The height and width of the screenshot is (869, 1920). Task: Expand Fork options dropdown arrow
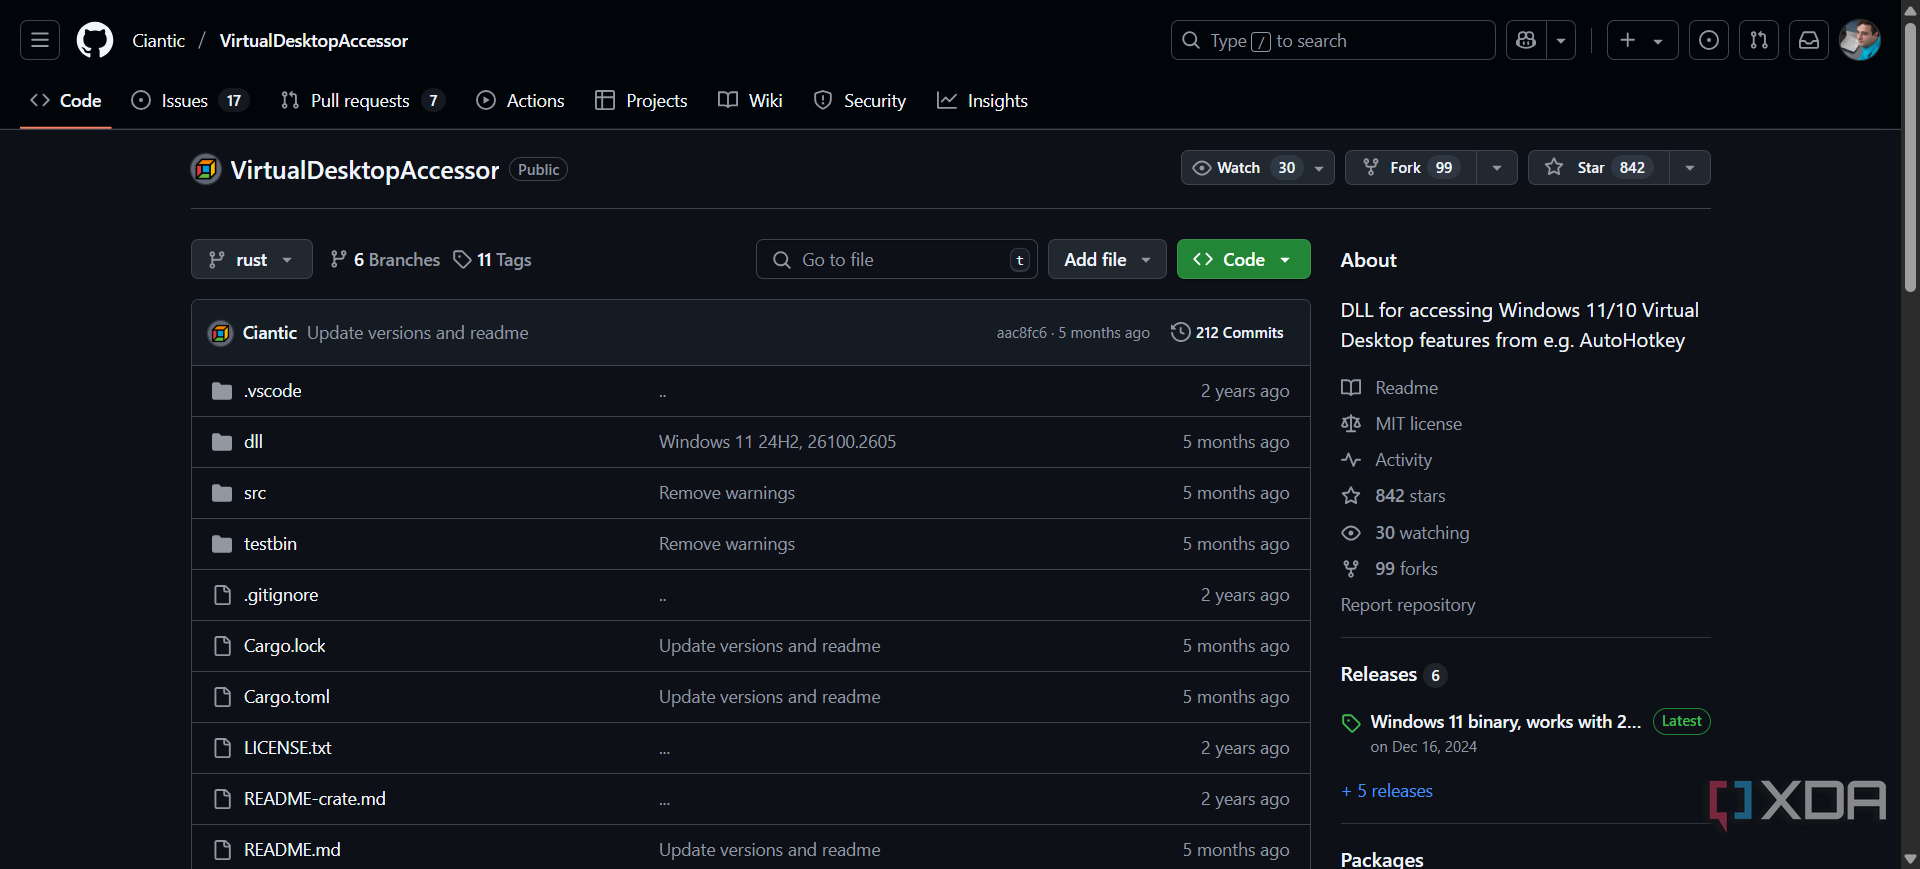click(1497, 168)
